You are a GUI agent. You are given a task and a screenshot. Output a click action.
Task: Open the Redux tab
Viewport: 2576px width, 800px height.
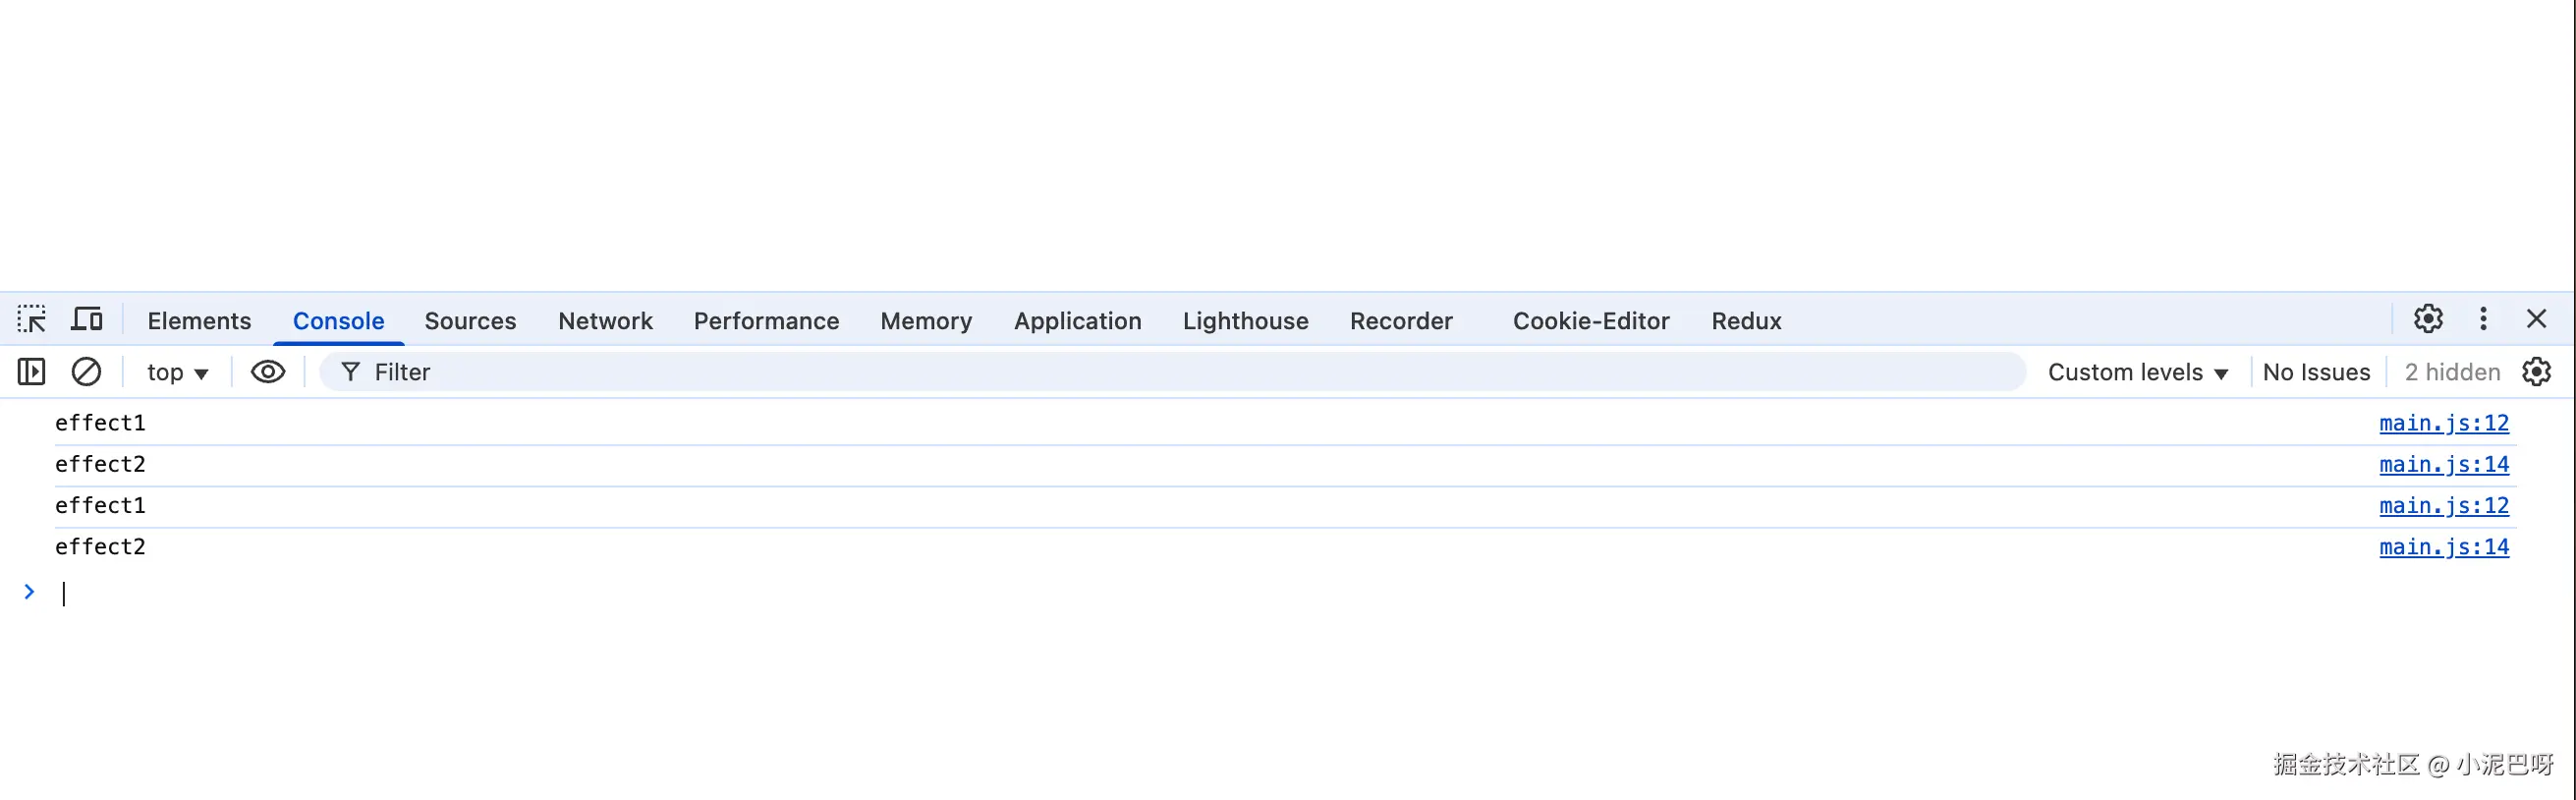[x=1746, y=321]
